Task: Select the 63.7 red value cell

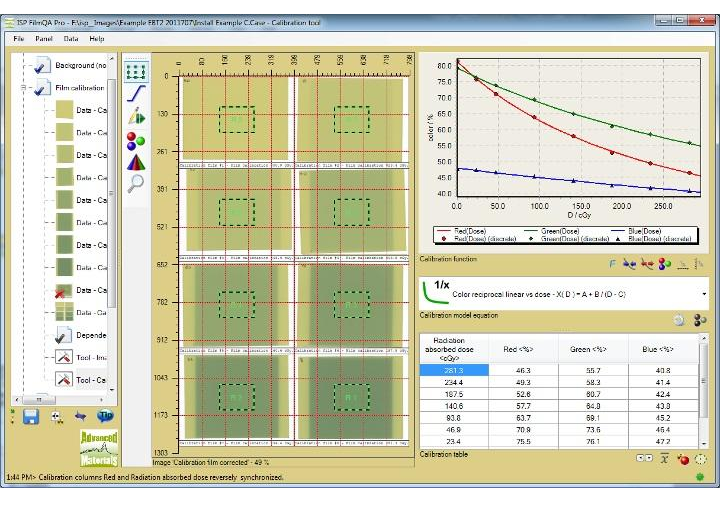Action: pyautogui.click(x=523, y=418)
